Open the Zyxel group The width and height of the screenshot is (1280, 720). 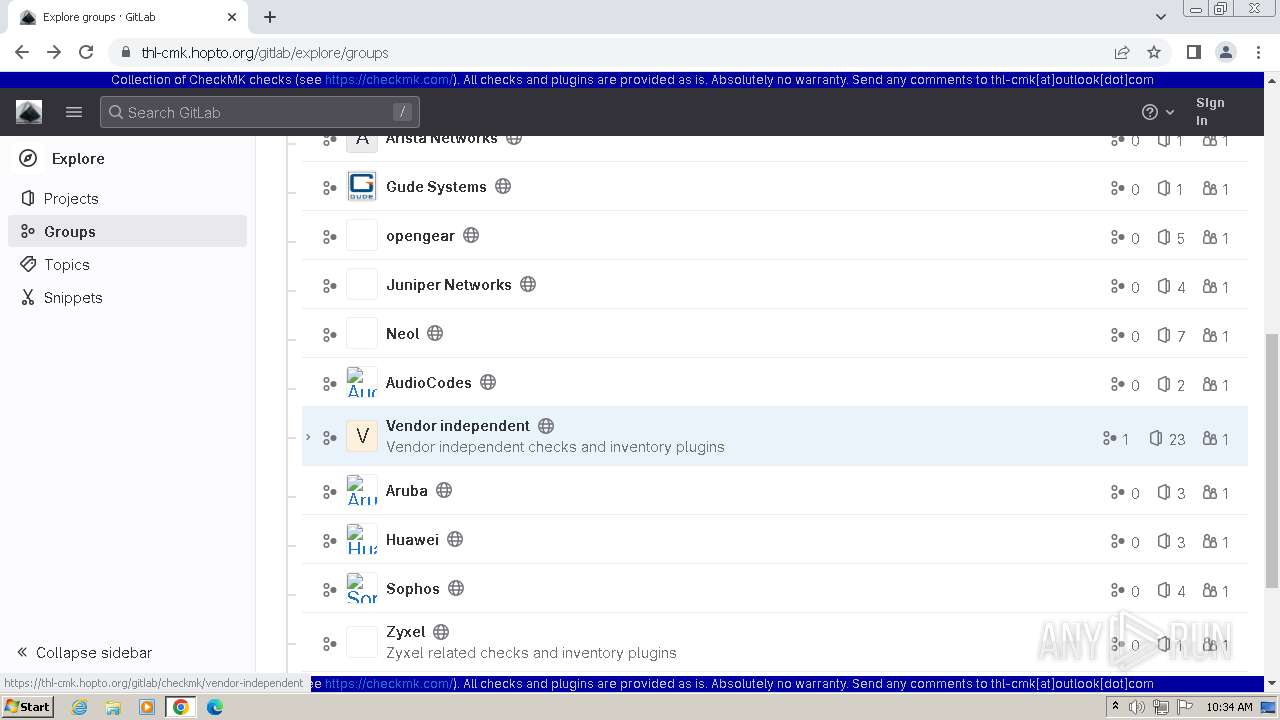(x=406, y=632)
